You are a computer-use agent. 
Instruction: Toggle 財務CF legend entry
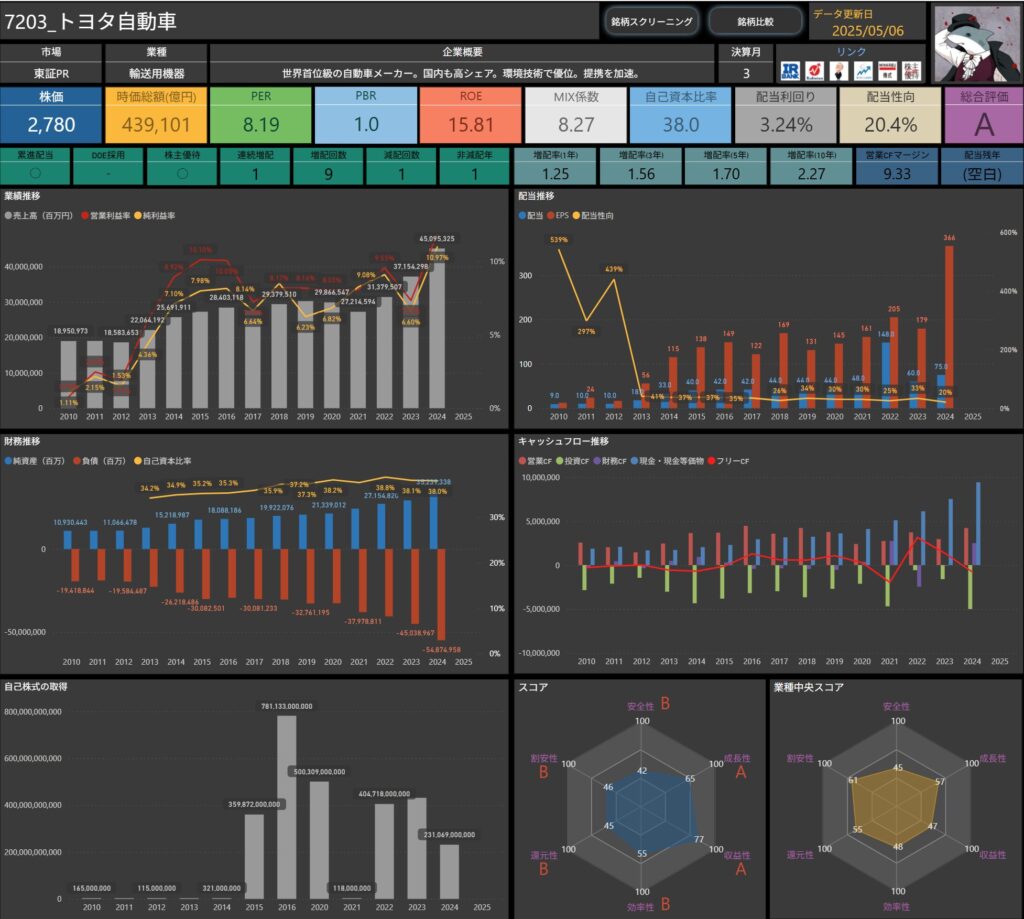click(610, 461)
